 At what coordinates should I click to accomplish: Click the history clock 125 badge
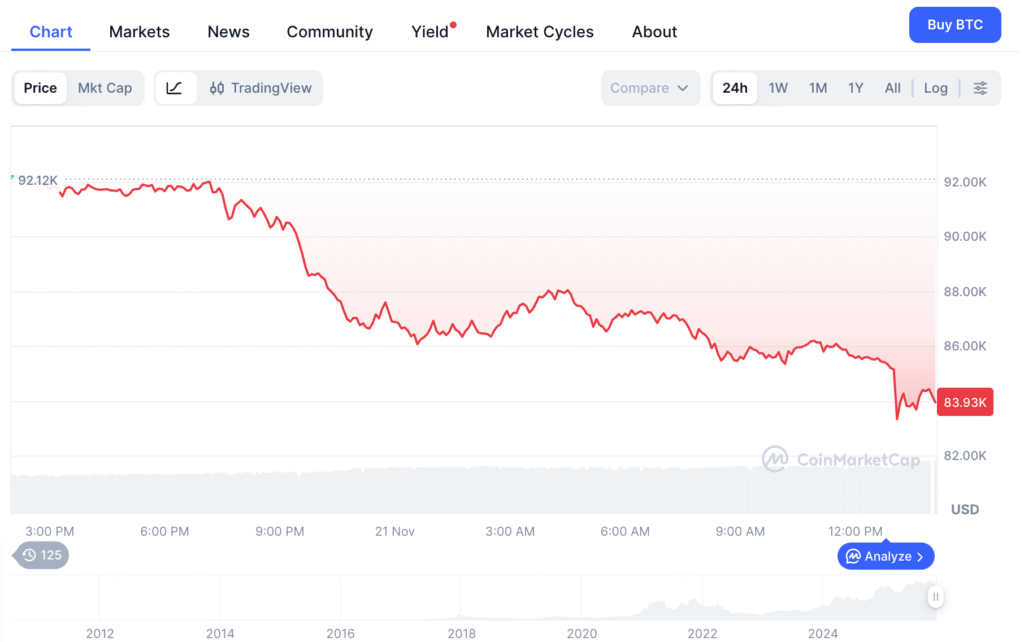click(41, 555)
